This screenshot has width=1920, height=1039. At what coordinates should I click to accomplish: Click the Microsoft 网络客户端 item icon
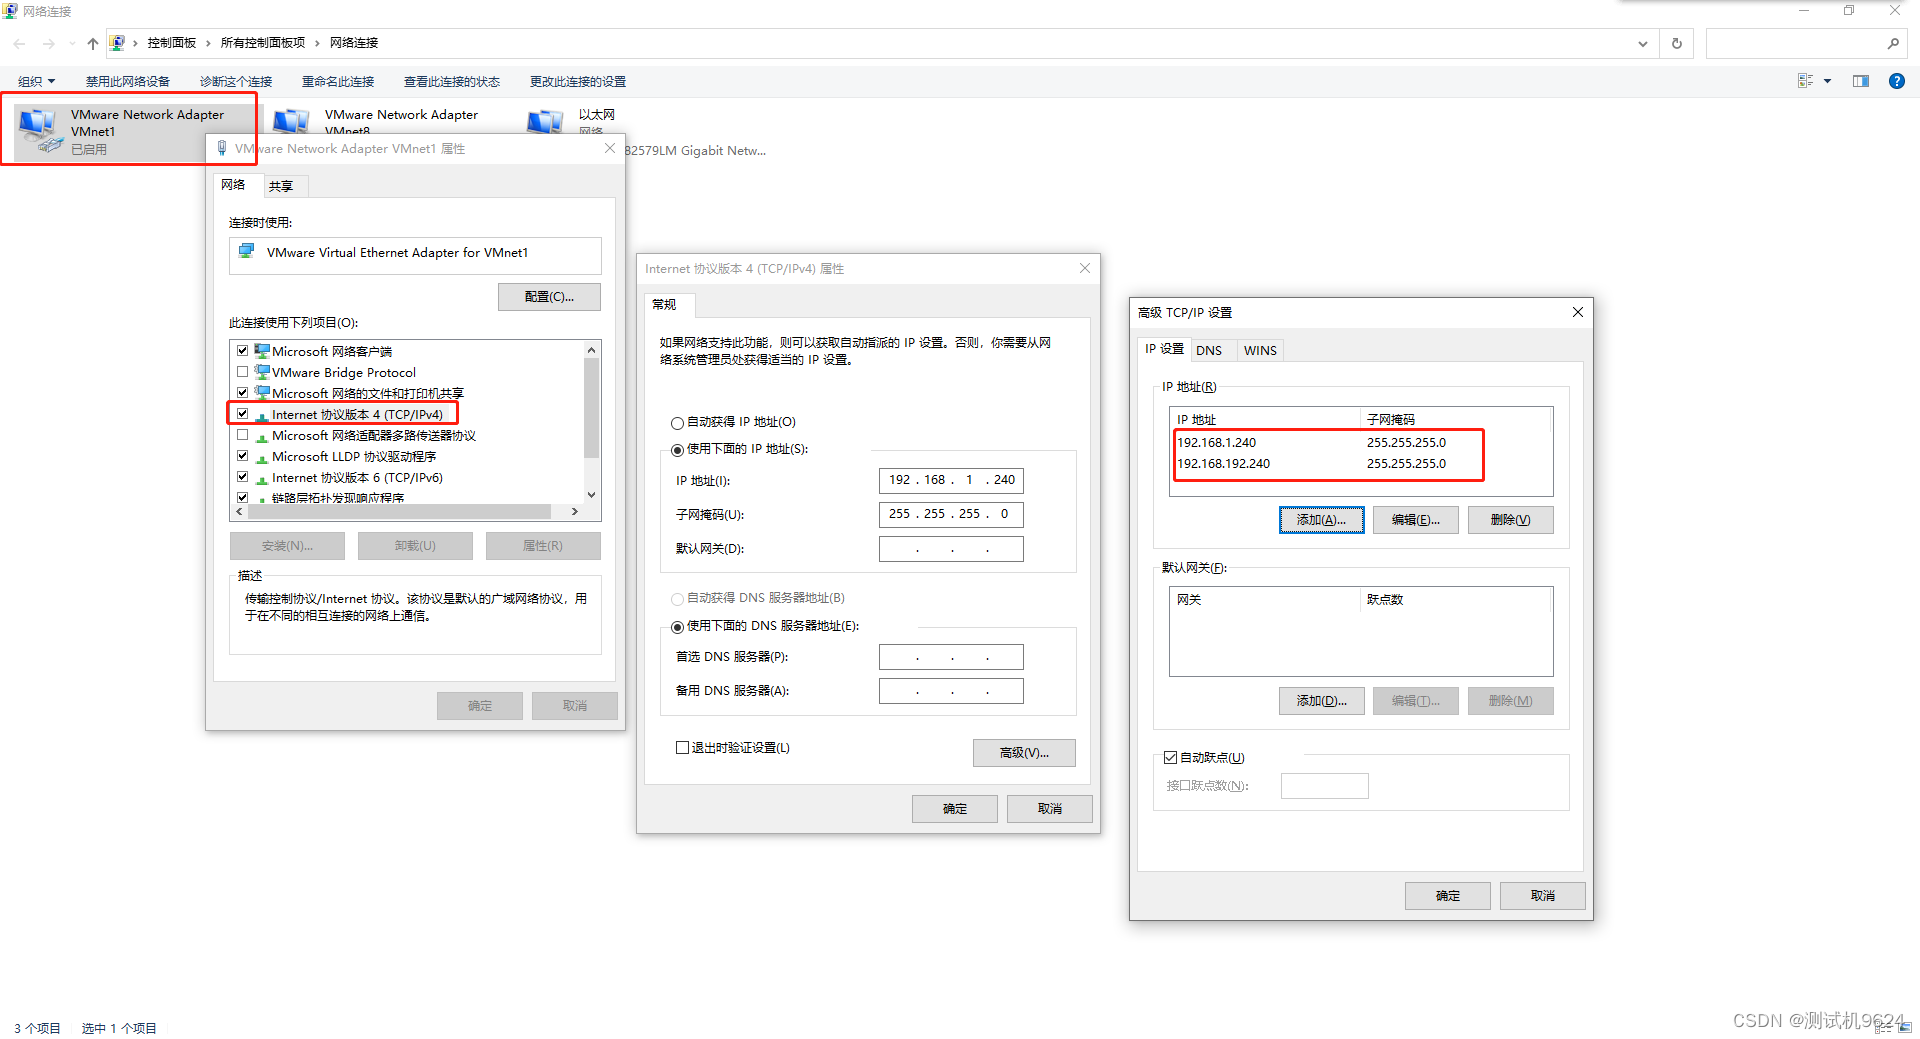(262, 351)
